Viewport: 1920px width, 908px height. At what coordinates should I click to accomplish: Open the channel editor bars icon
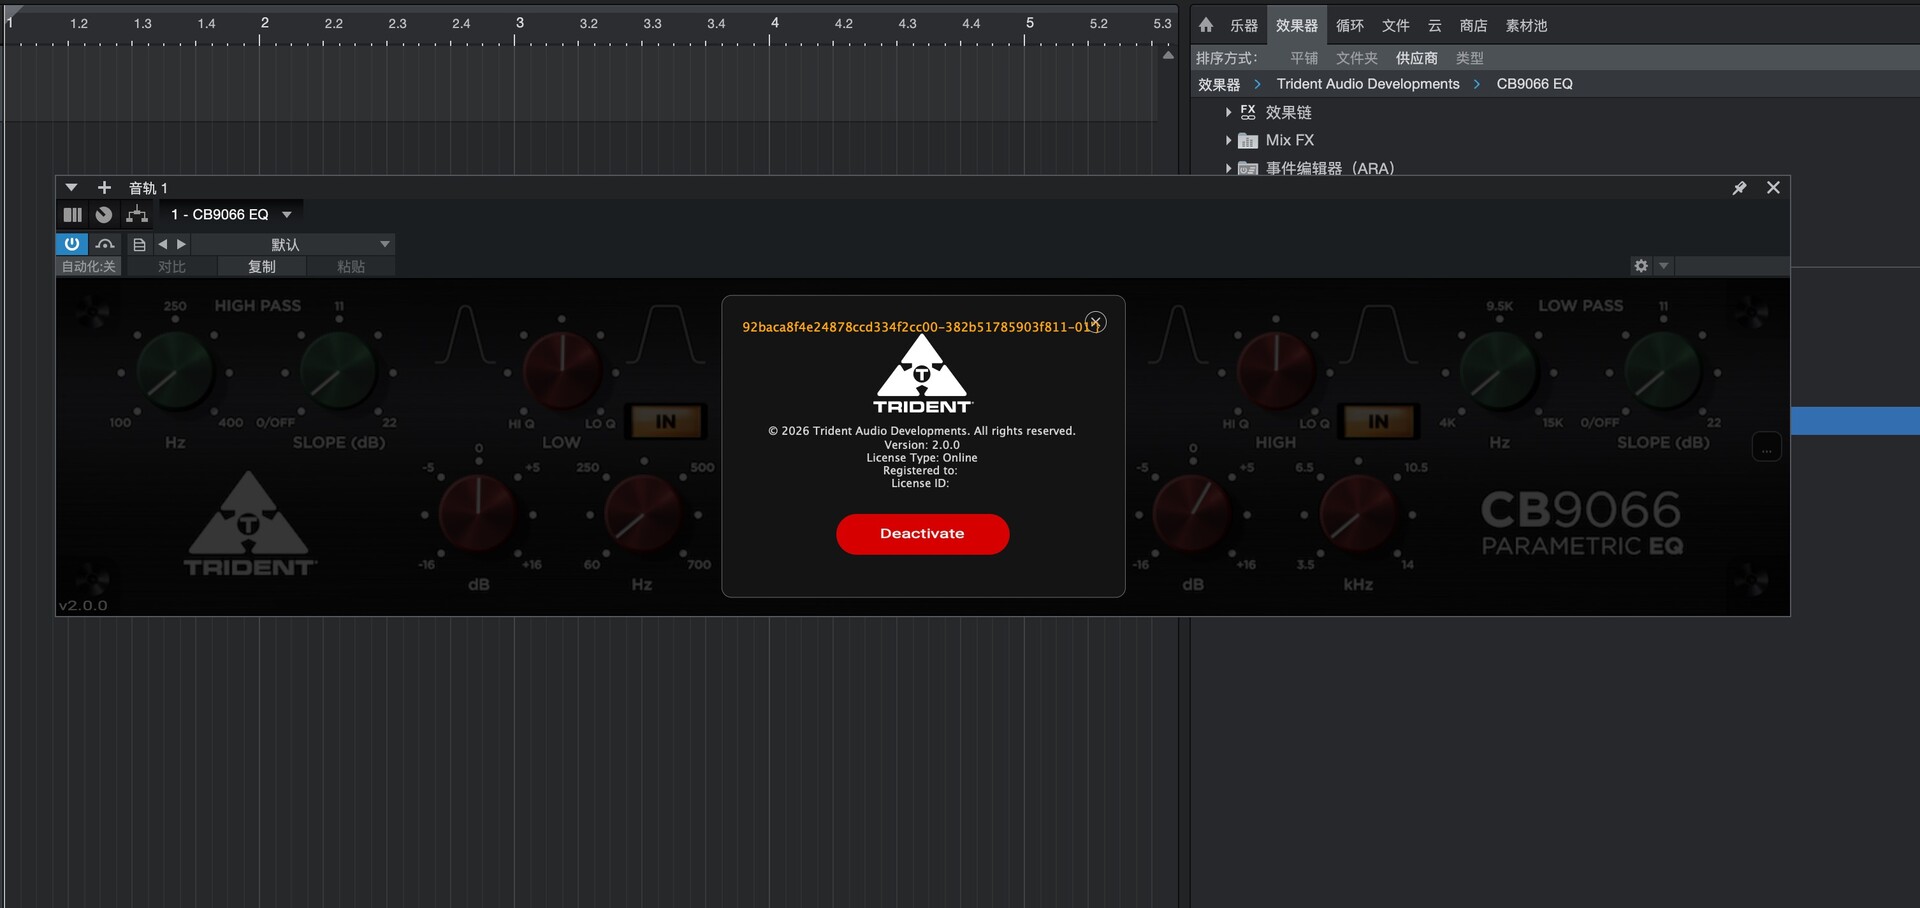point(72,215)
